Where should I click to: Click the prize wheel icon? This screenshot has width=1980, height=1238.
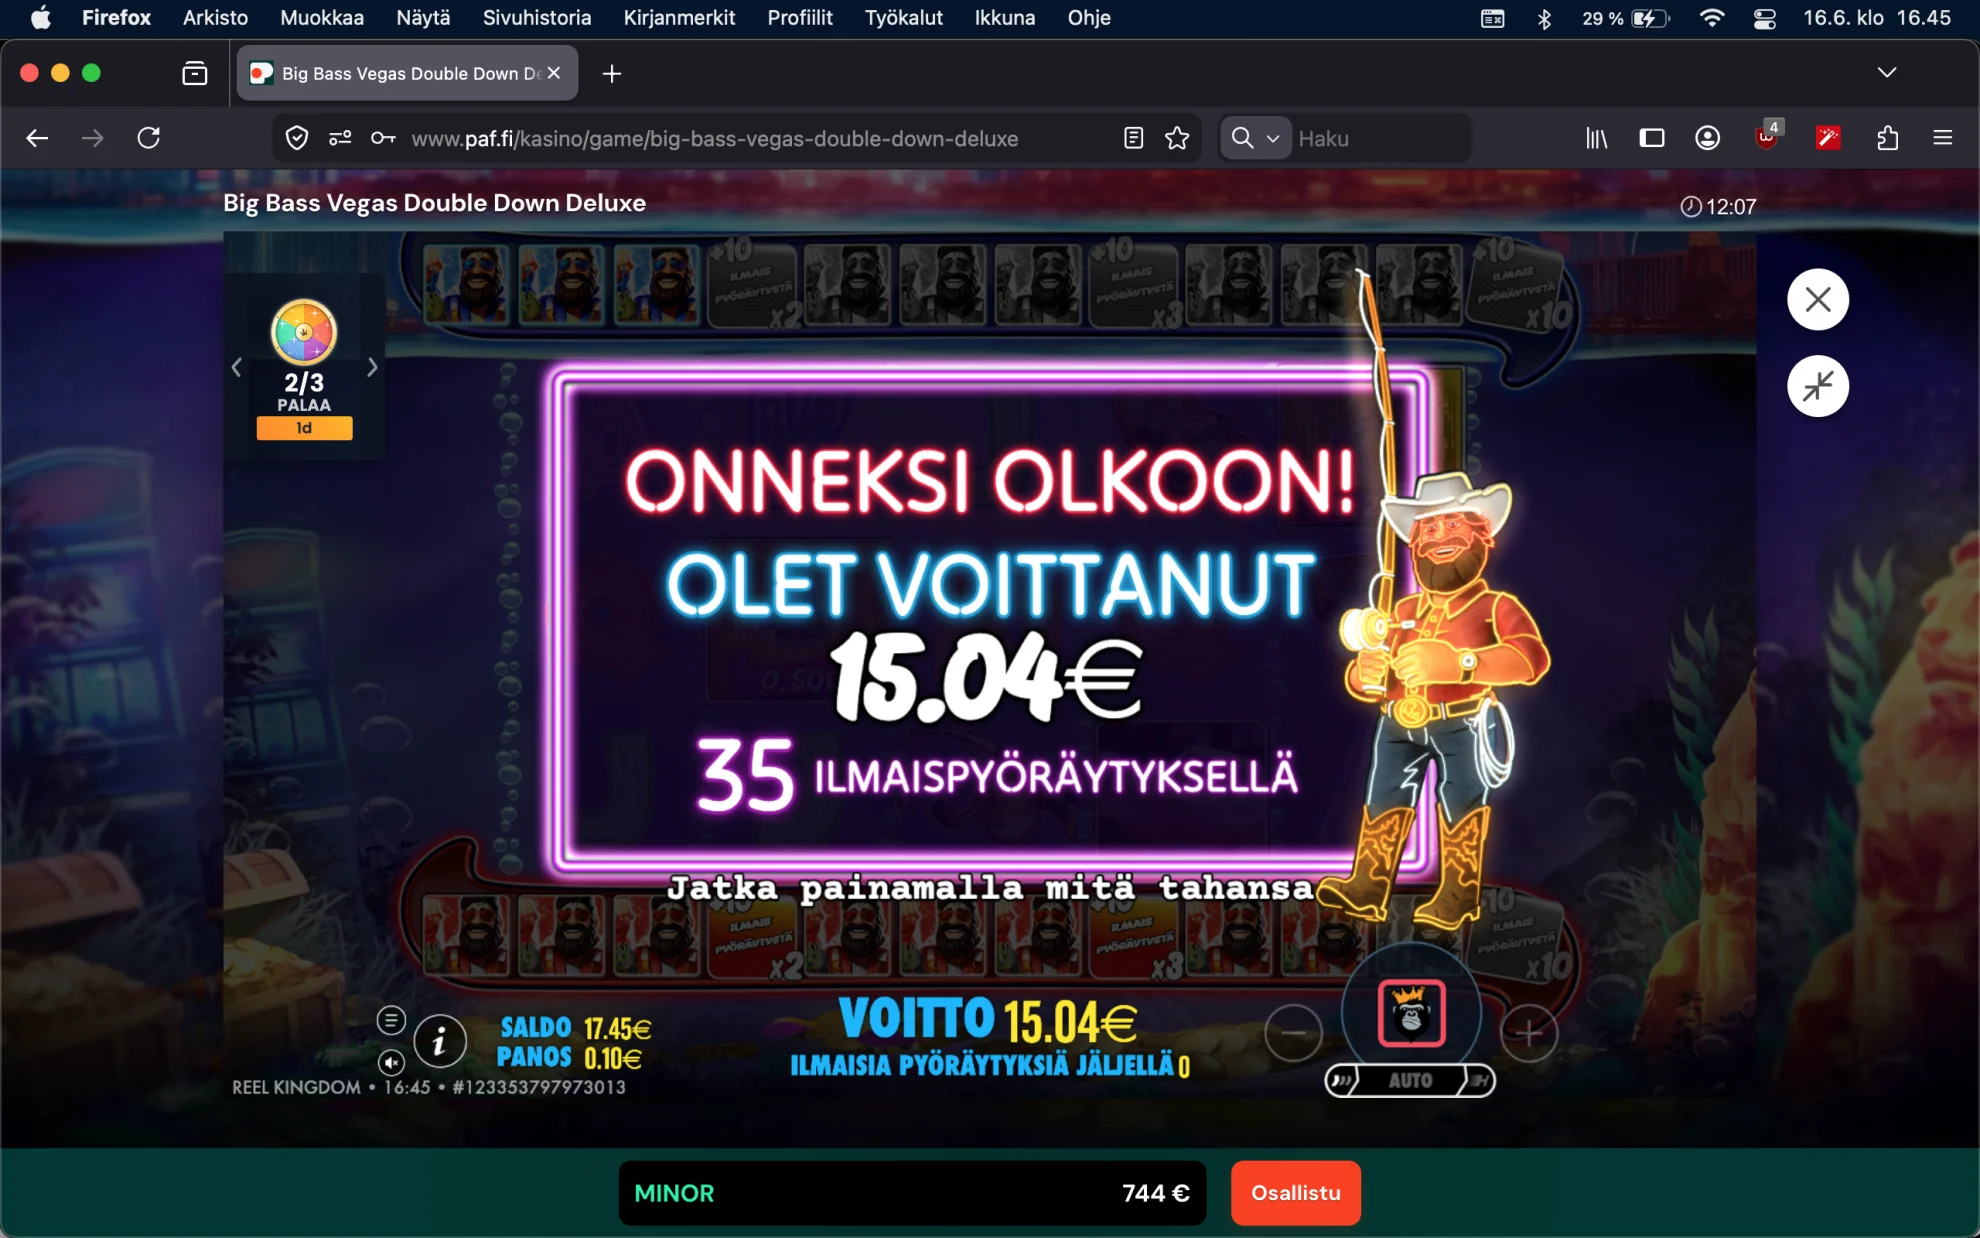[304, 332]
